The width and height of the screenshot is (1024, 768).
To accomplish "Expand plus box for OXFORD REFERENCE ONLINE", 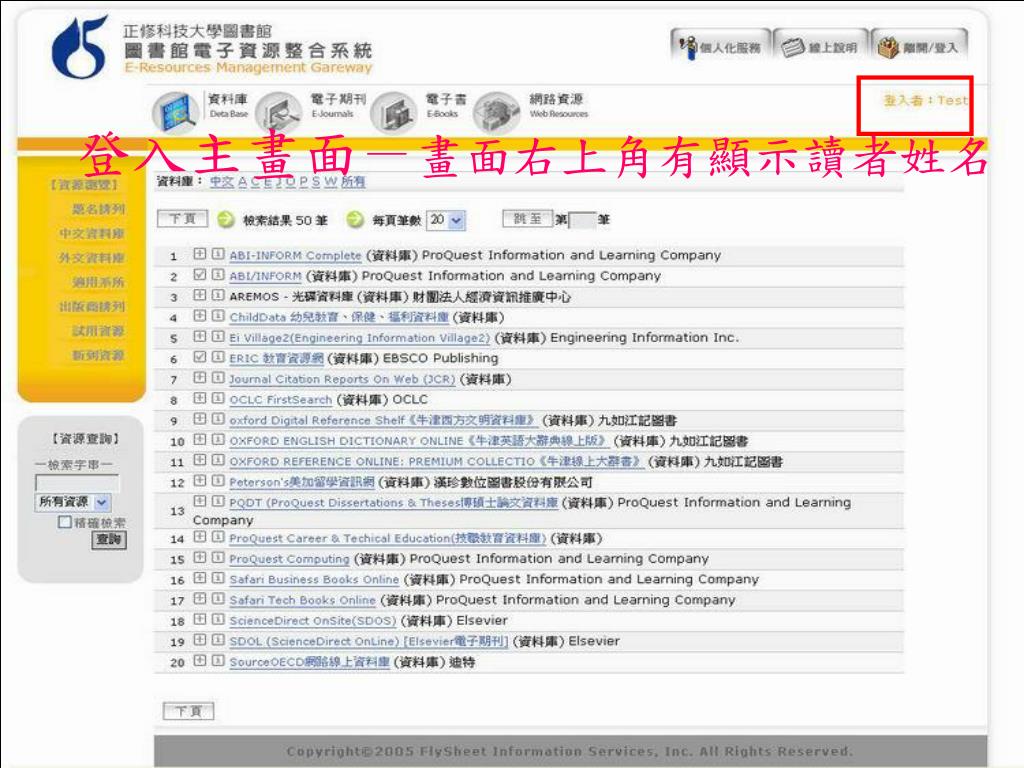I will (x=200, y=460).
